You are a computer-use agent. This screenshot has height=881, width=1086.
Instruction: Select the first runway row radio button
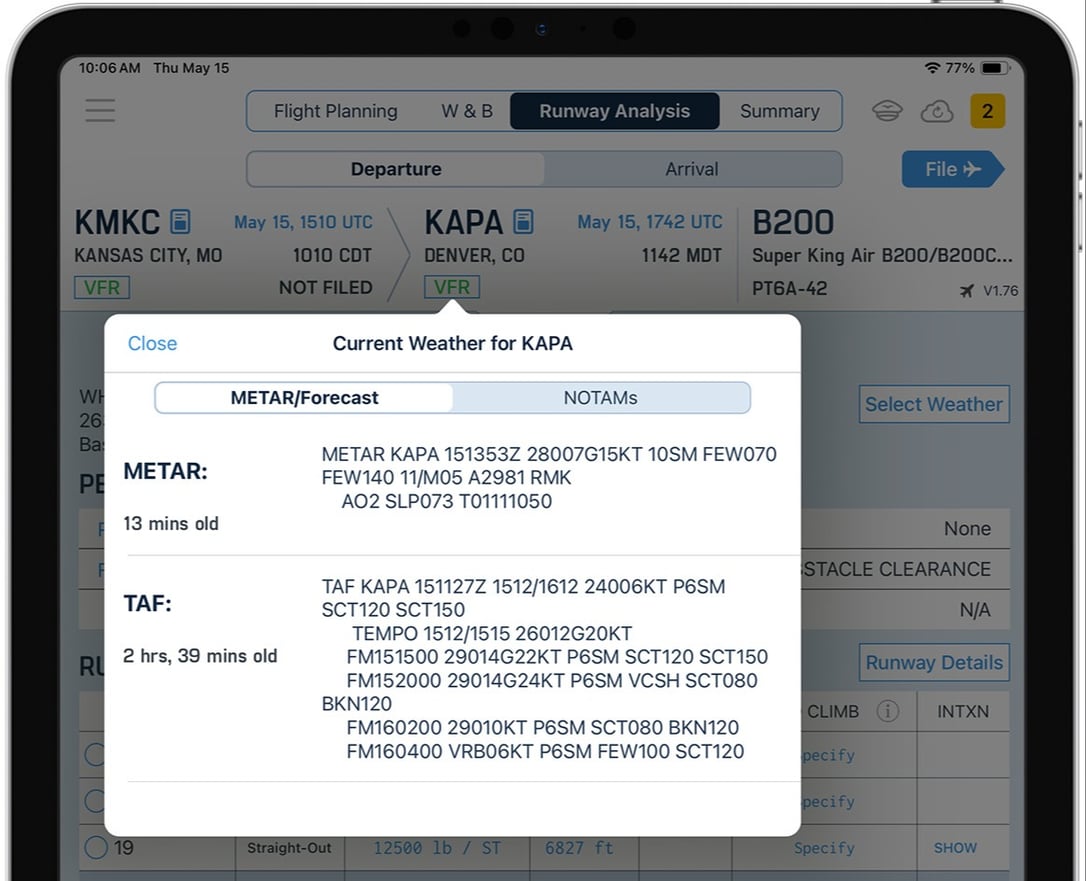(93, 755)
